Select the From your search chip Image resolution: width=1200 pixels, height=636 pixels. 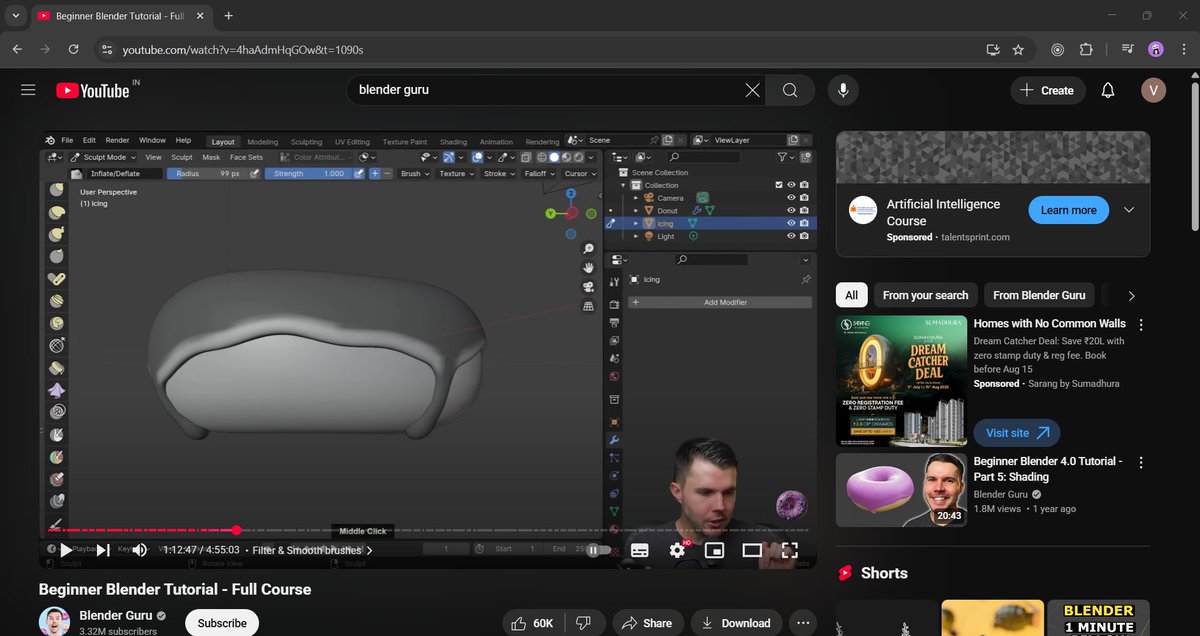coord(925,295)
